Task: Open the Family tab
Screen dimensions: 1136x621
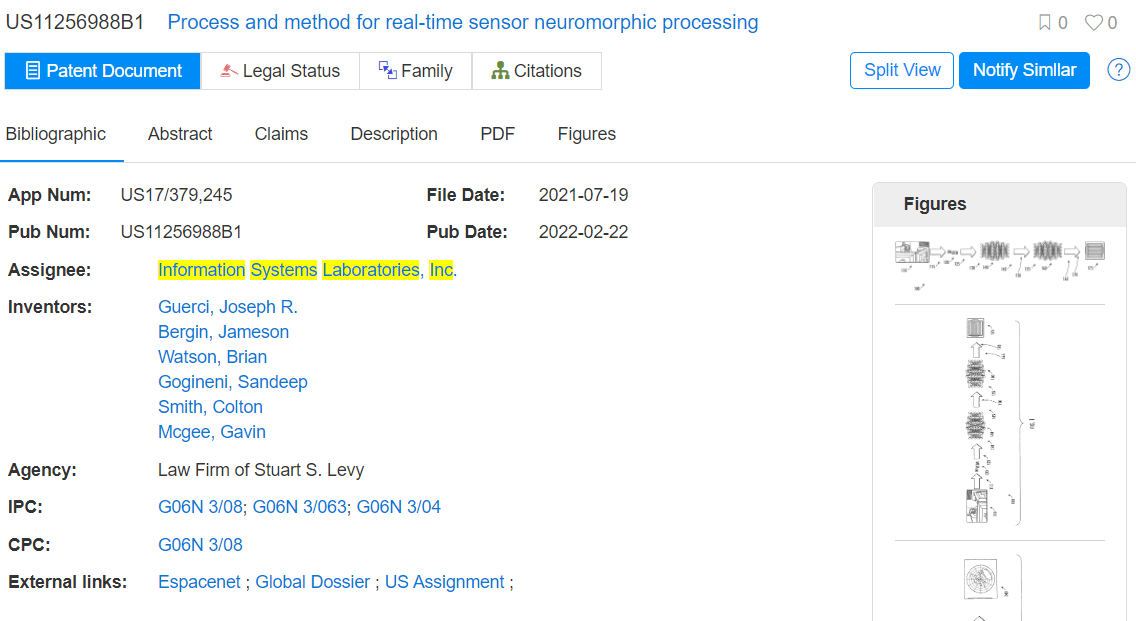Action: click(x=416, y=71)
